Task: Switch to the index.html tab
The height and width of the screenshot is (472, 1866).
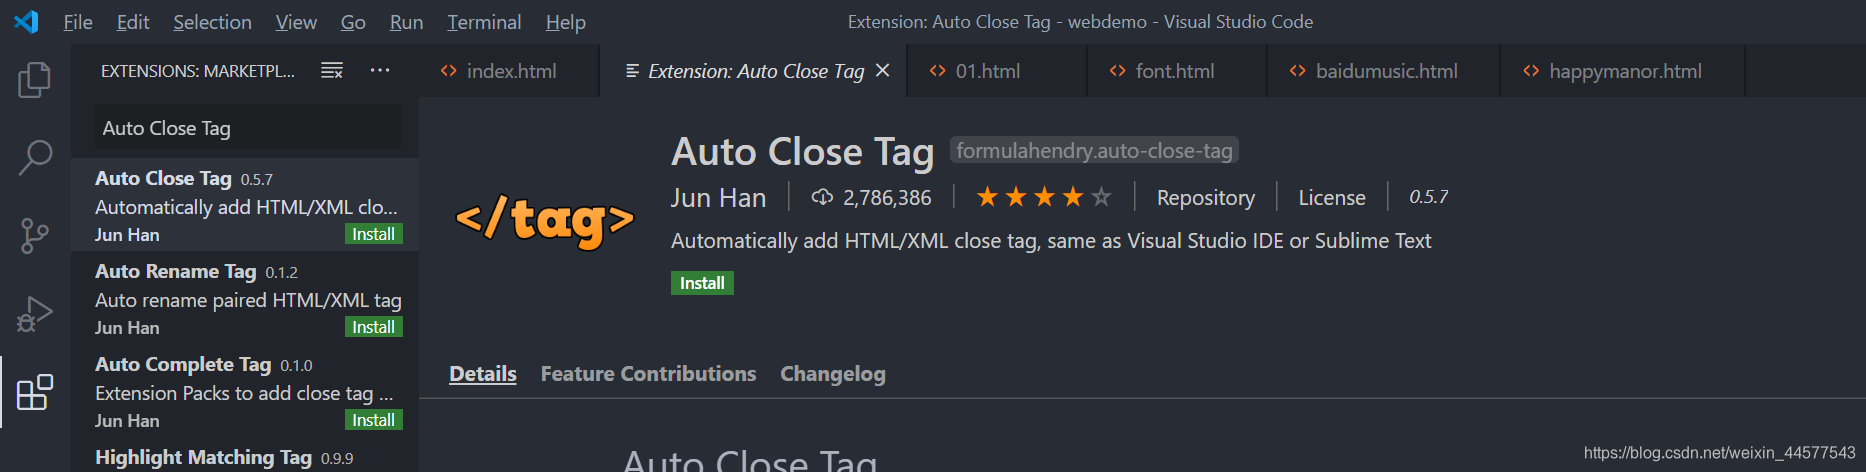Action: [509, 71]
